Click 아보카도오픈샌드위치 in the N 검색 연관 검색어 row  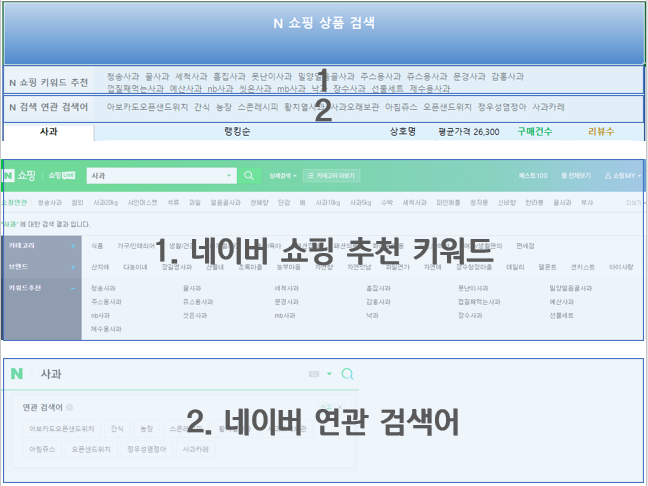point(147,107)
